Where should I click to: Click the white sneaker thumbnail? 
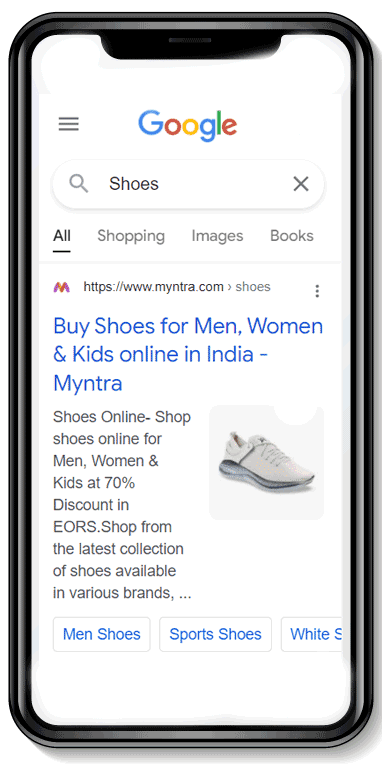click(x=266, y=463)
